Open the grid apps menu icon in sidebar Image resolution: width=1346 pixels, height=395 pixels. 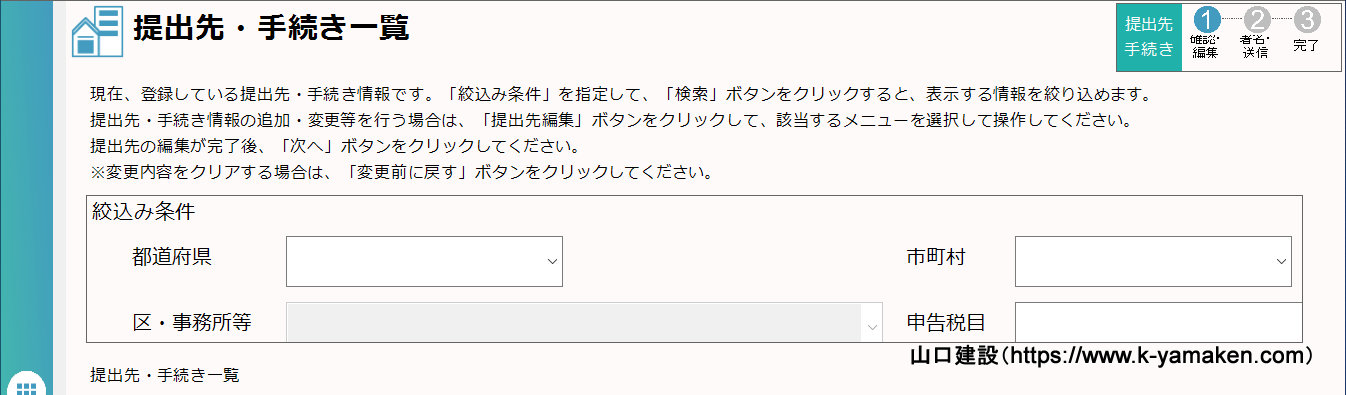27,386
